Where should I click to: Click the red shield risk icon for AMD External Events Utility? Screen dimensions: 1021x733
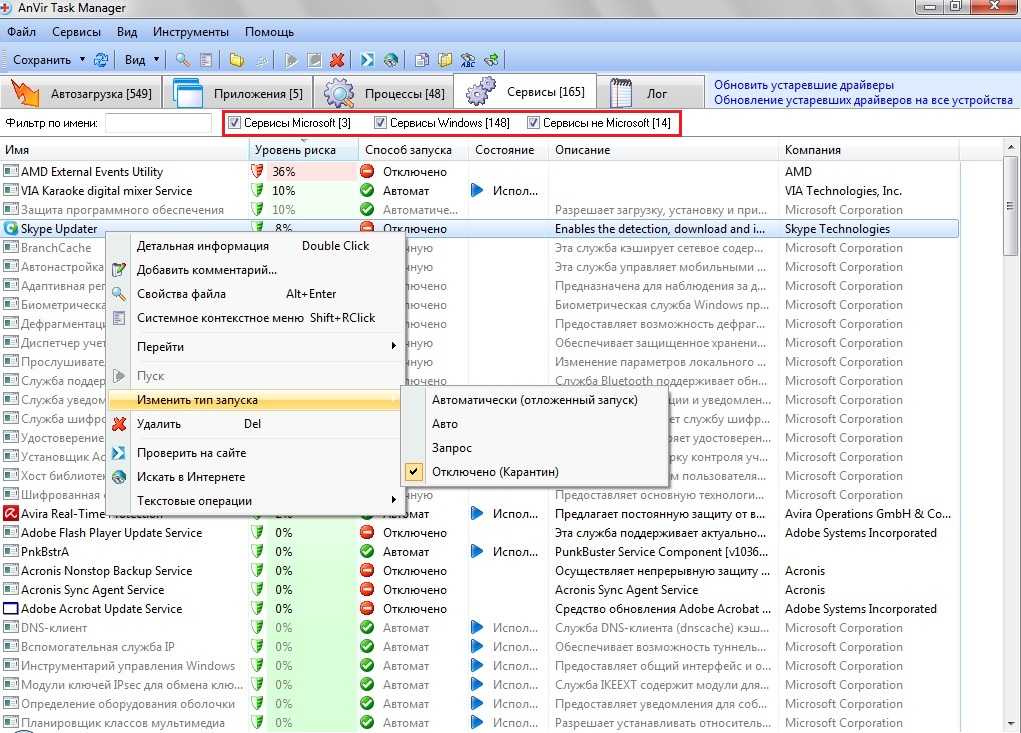[x=258, y=171]
